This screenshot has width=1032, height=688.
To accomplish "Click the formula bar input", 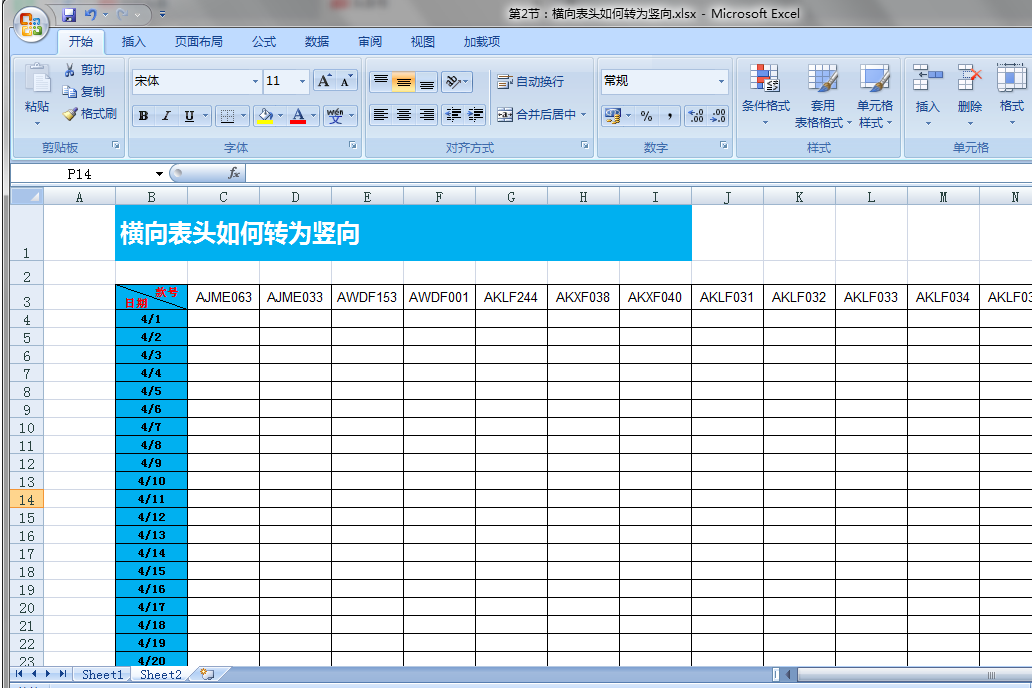I will (x=638, y=173).
